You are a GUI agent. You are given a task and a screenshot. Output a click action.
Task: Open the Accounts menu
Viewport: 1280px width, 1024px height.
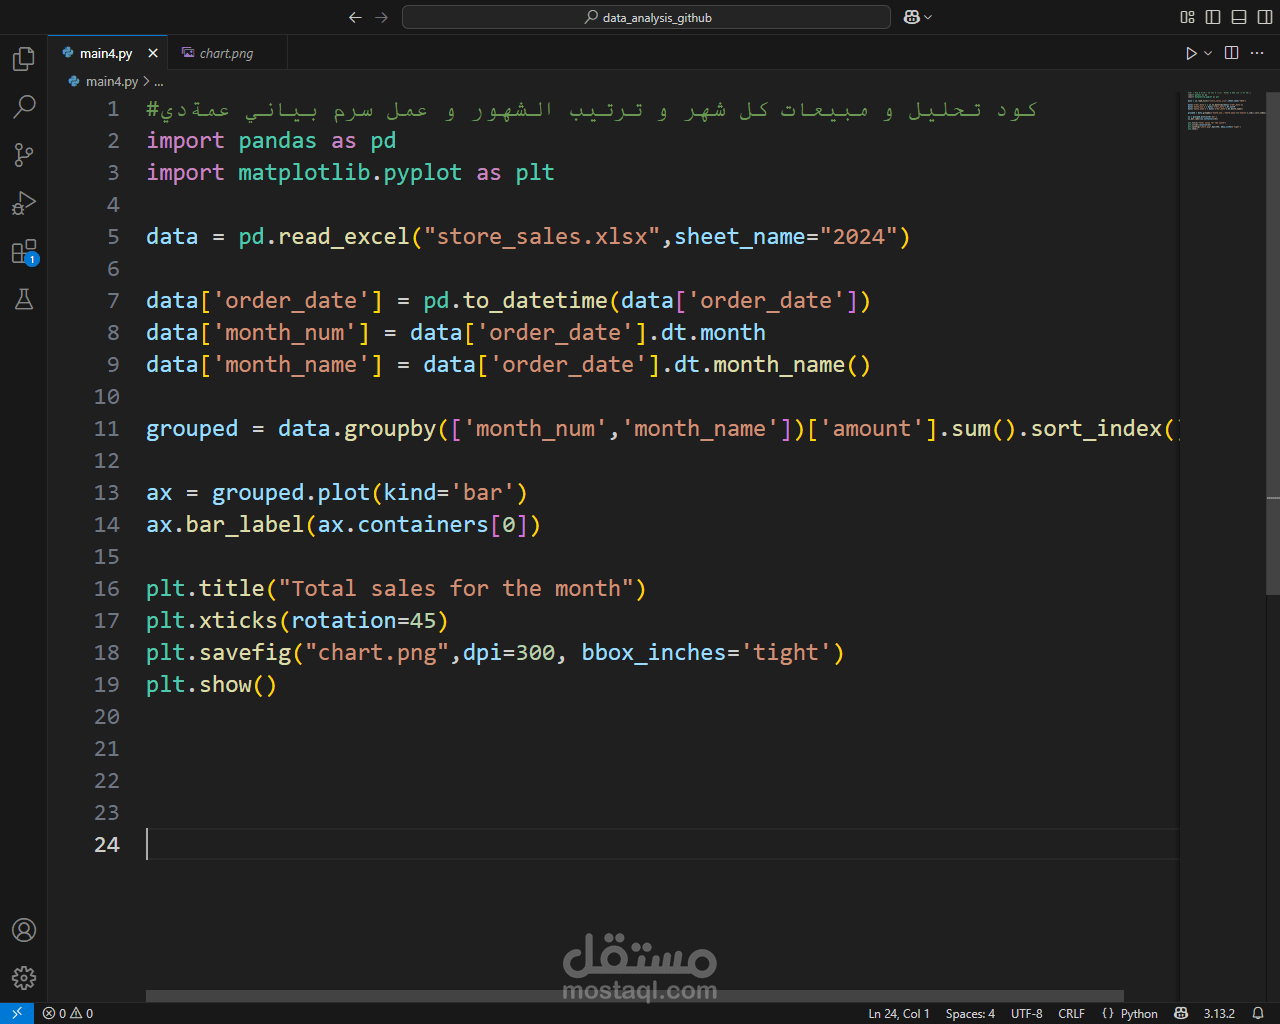click(x=24, y=930)
